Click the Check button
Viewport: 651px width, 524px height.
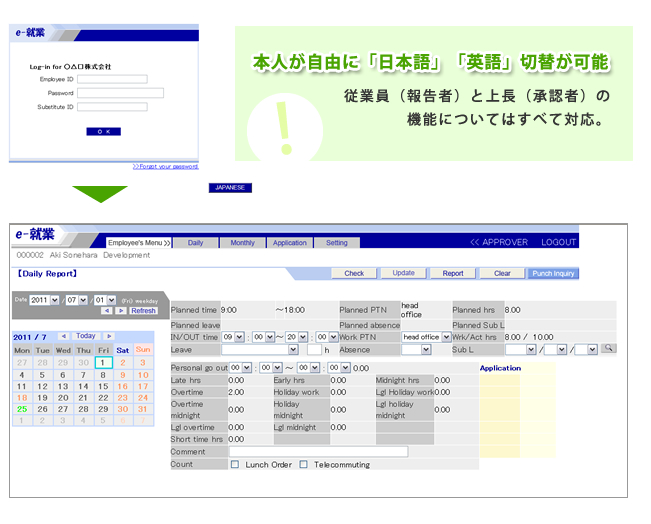tap(354, 273)
